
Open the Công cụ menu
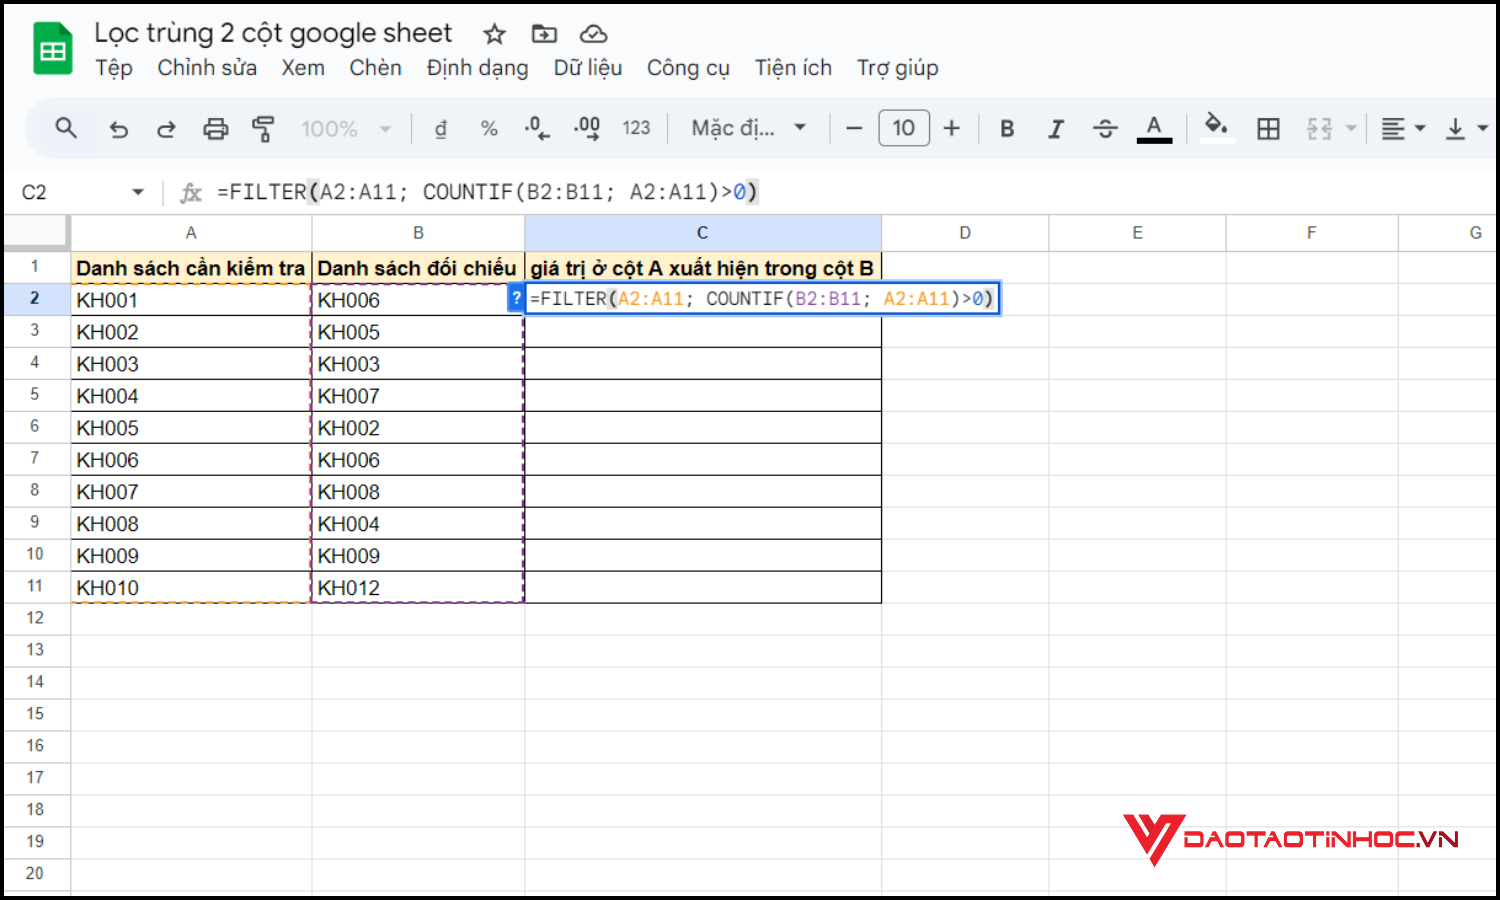[x=688, y=68]
